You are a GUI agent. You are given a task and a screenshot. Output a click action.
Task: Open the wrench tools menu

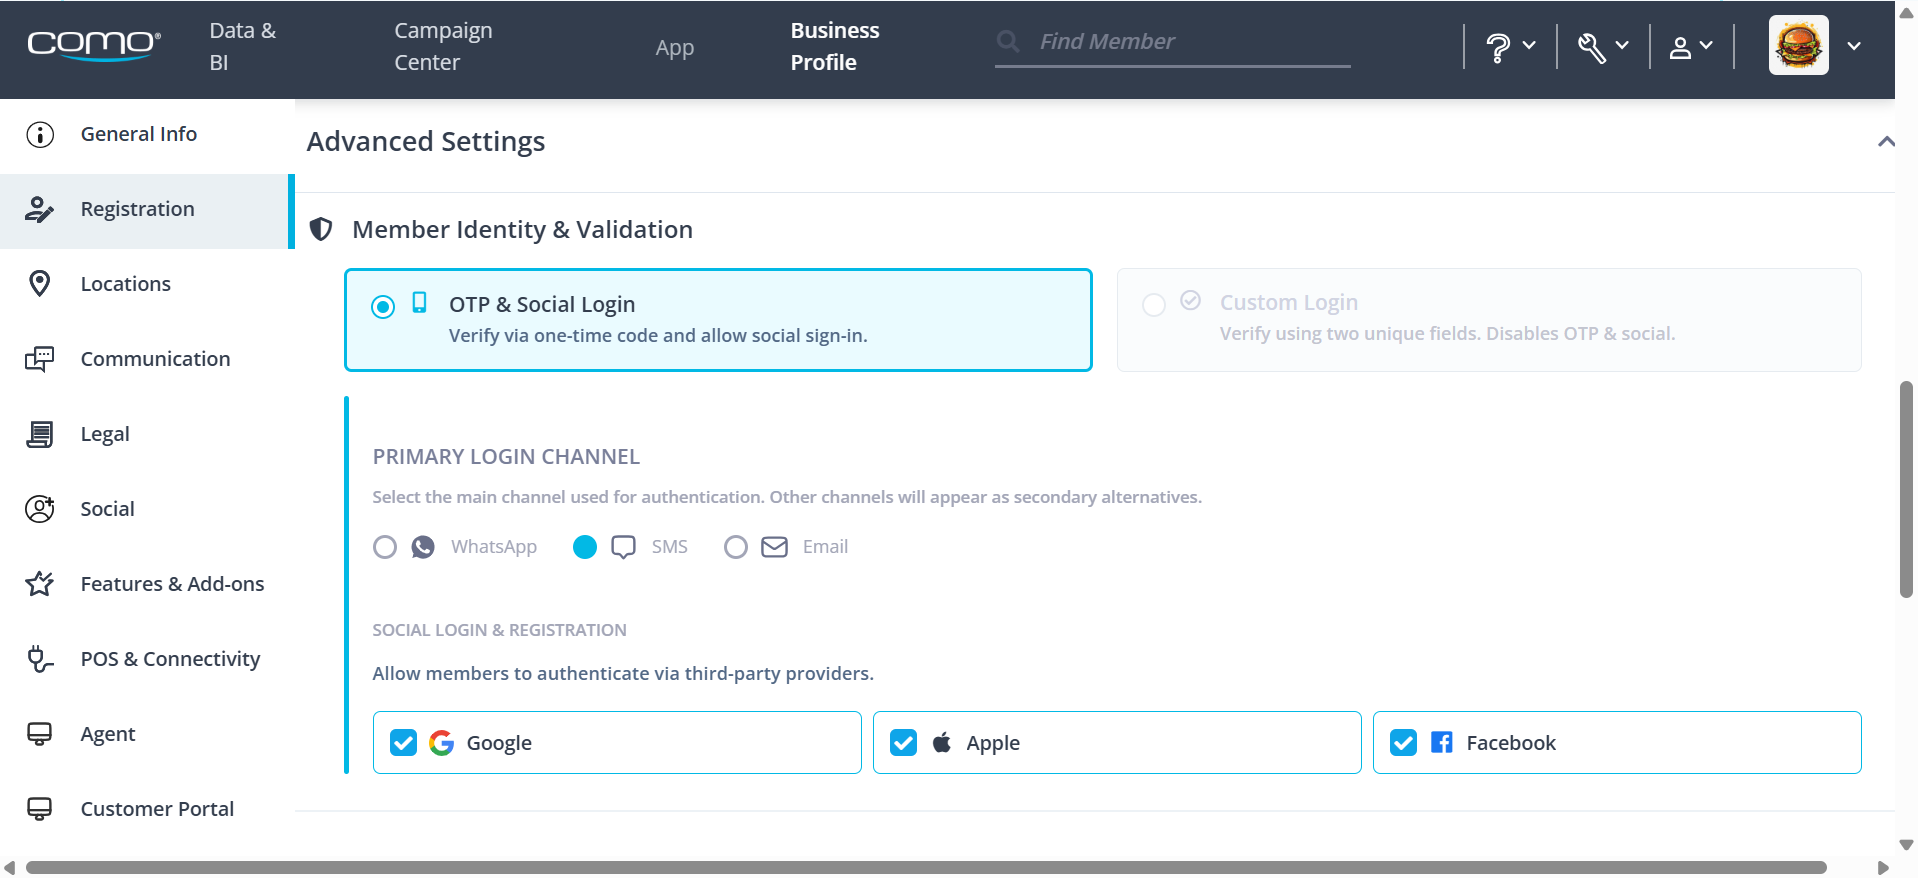click(x=1603, y=46)
